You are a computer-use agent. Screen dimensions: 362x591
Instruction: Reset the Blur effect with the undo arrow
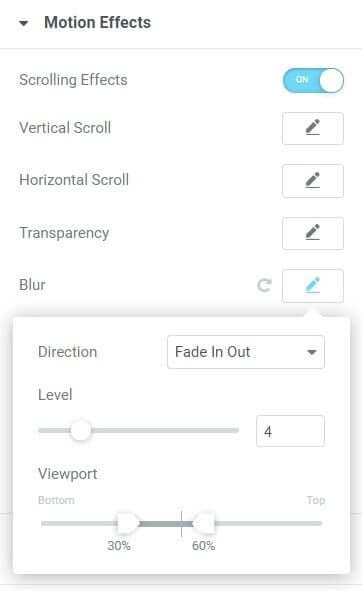click(264, 285)
